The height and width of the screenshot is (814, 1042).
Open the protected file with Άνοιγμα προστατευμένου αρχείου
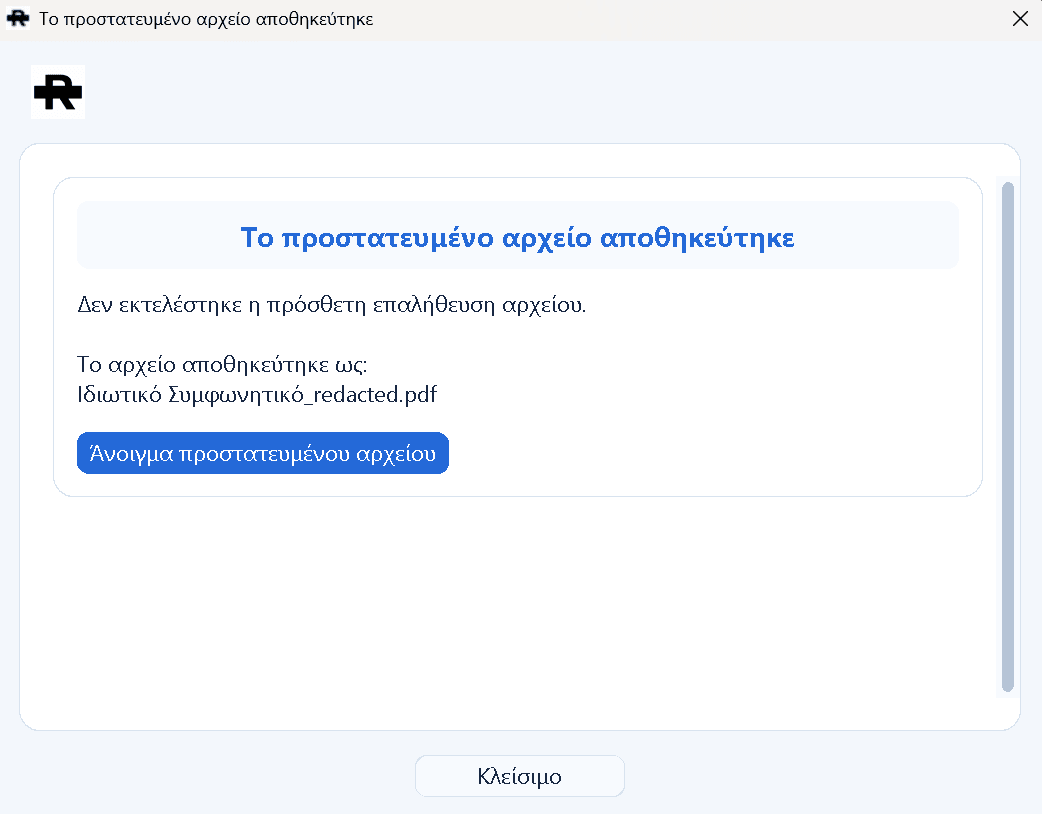click(262, 453)
